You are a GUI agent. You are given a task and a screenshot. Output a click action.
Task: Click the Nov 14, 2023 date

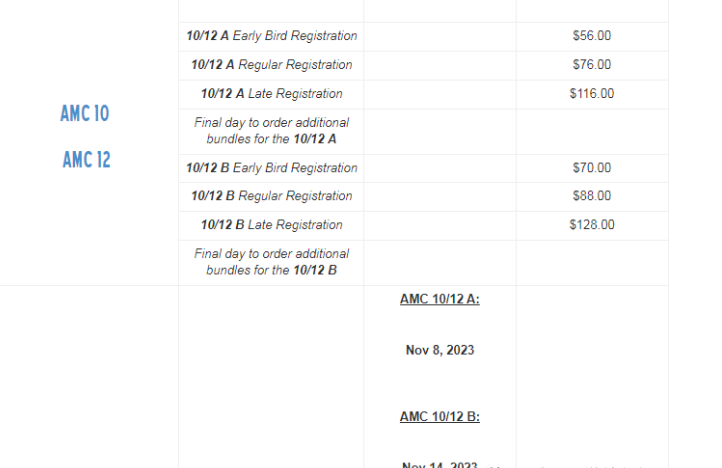click(440, 464)
